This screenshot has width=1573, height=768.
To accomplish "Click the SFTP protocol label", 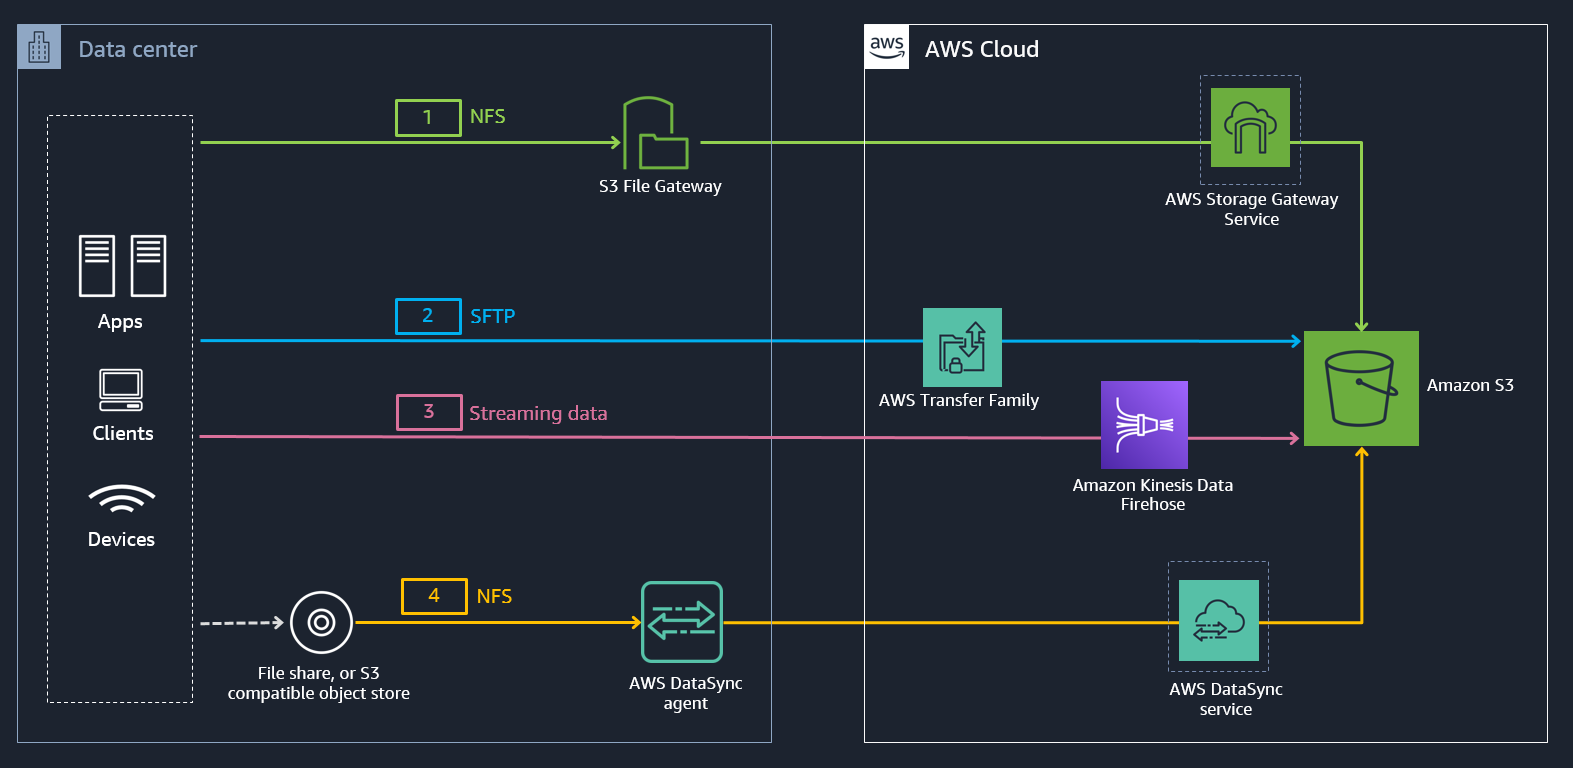I will [493, 316].
